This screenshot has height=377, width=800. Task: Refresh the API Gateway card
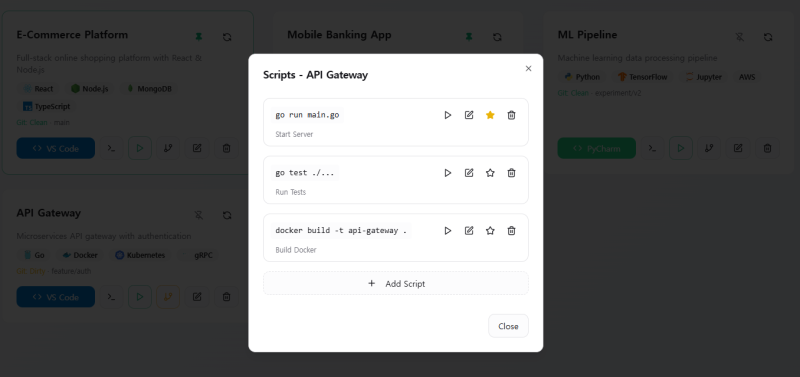coord(227,215)
